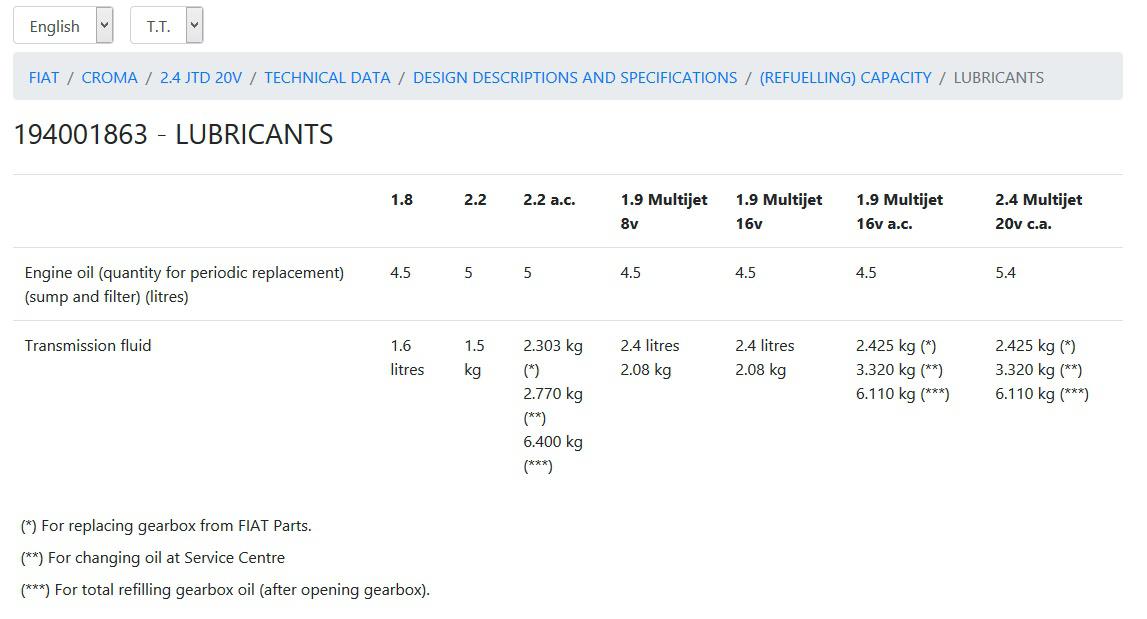Click the 2.2 a.c. column header
The height and width of the screenshot is (619, 1147).
click(549, 200)
